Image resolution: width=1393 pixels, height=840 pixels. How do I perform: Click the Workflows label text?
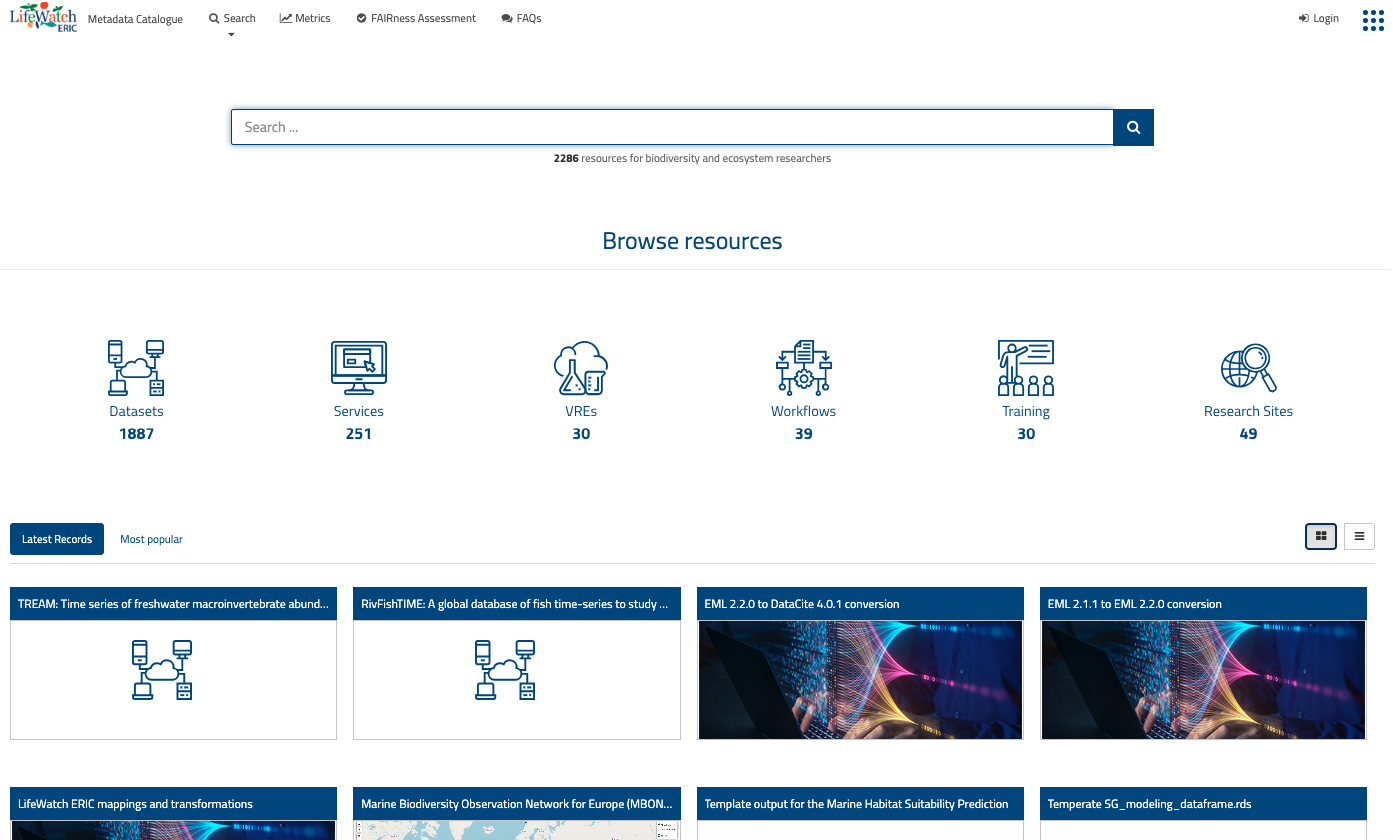803,411
